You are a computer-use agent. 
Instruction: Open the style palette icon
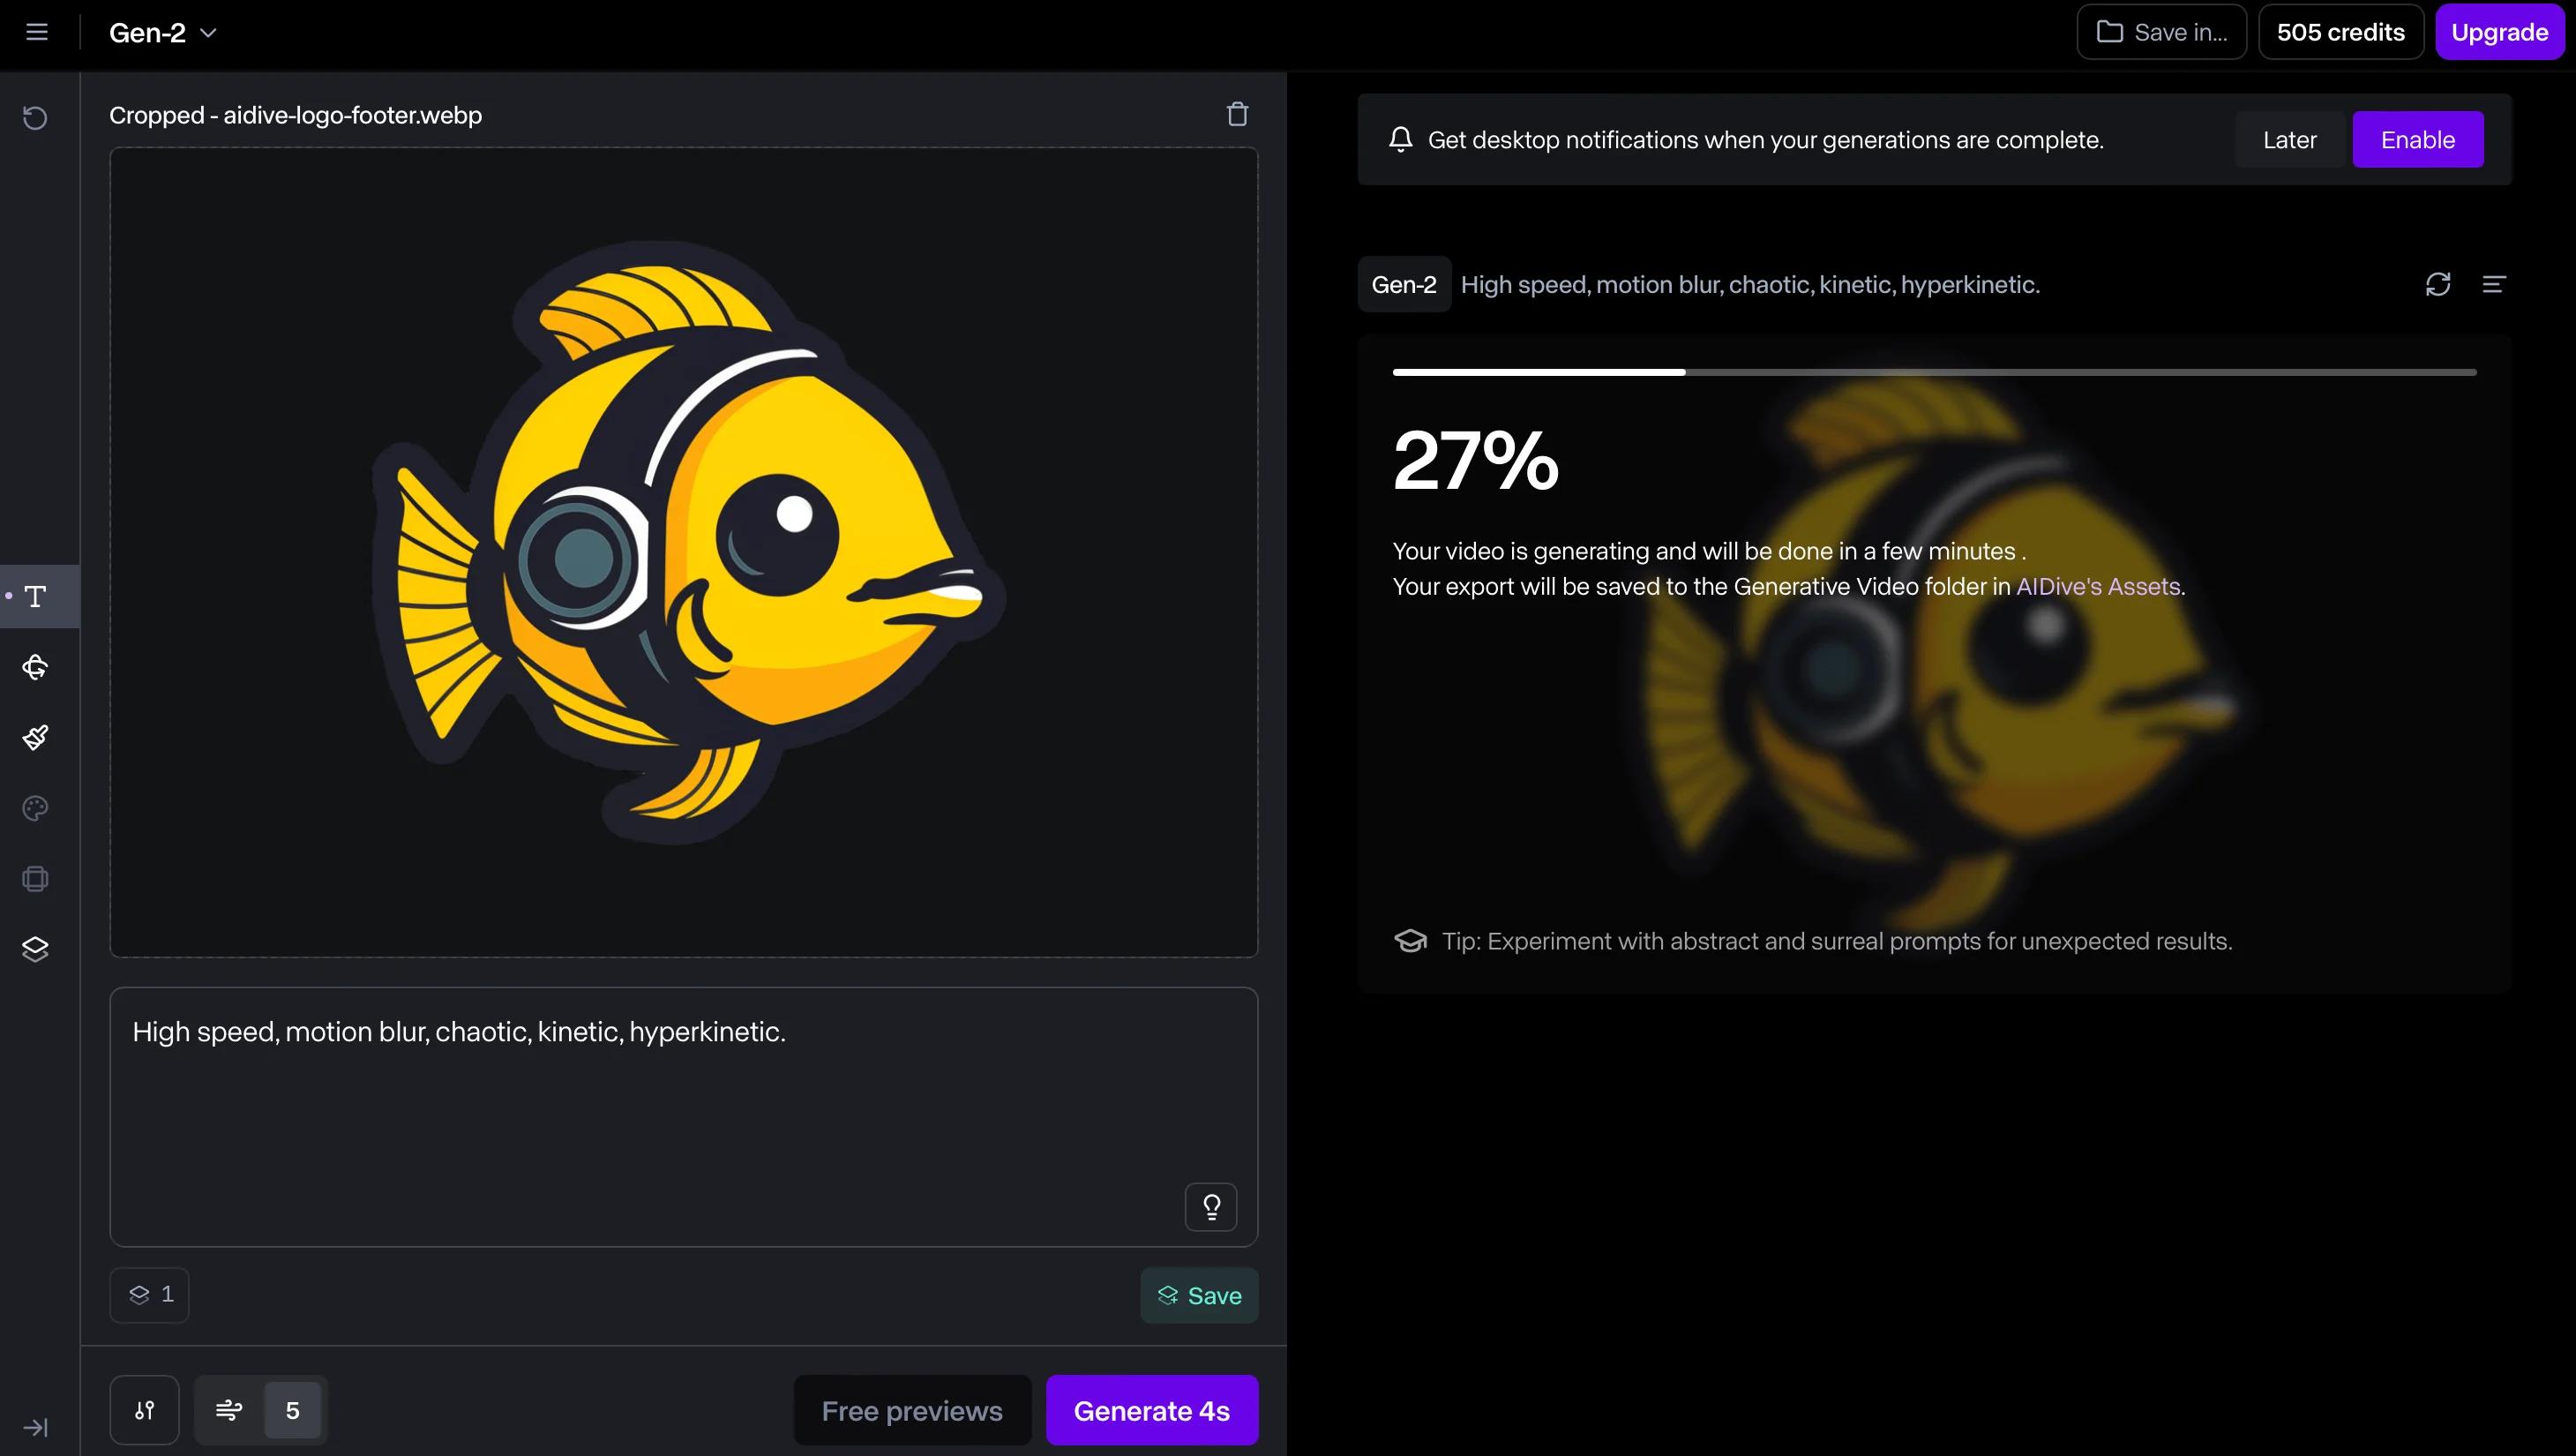[x=35, y=808]
